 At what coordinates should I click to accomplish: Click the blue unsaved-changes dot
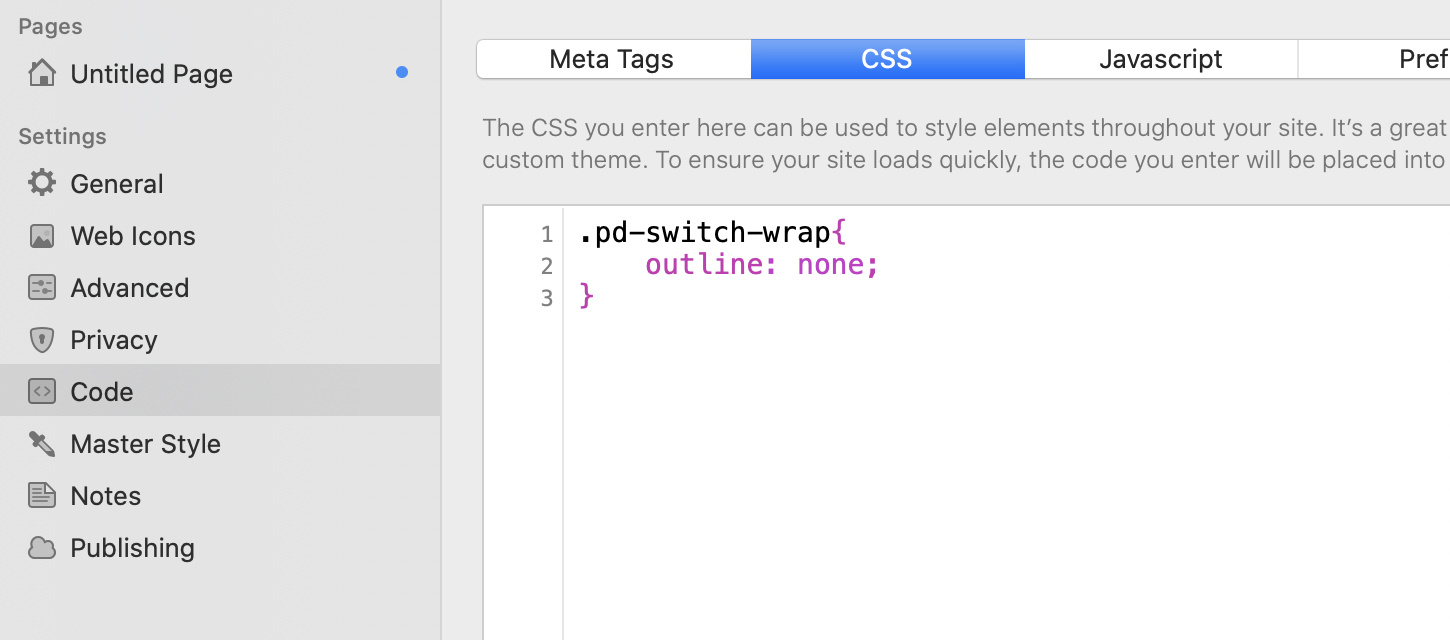402,72
